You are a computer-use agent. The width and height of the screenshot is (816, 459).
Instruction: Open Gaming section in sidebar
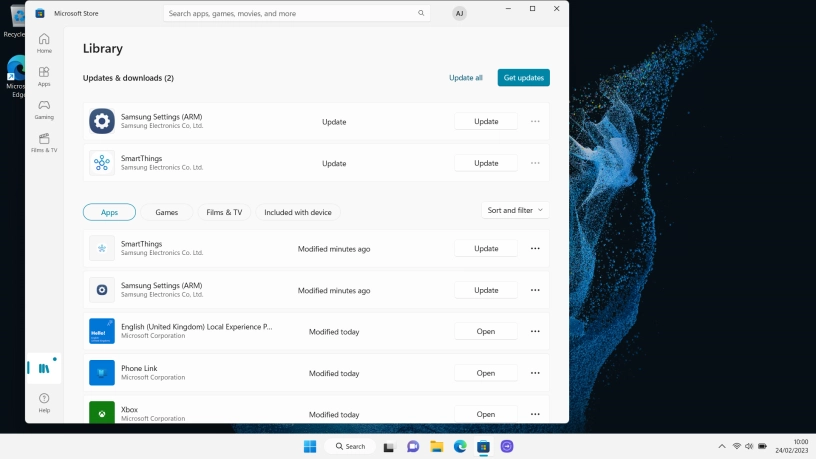(44, 109)
